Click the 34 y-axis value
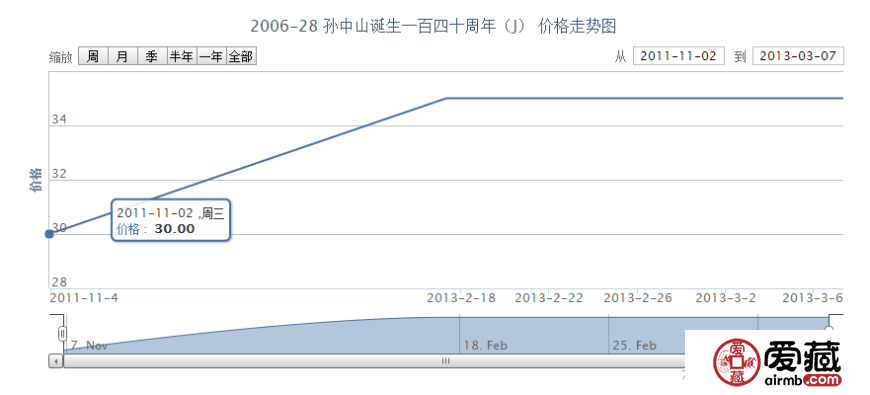The image size is (870, 395). coord(59,119)
